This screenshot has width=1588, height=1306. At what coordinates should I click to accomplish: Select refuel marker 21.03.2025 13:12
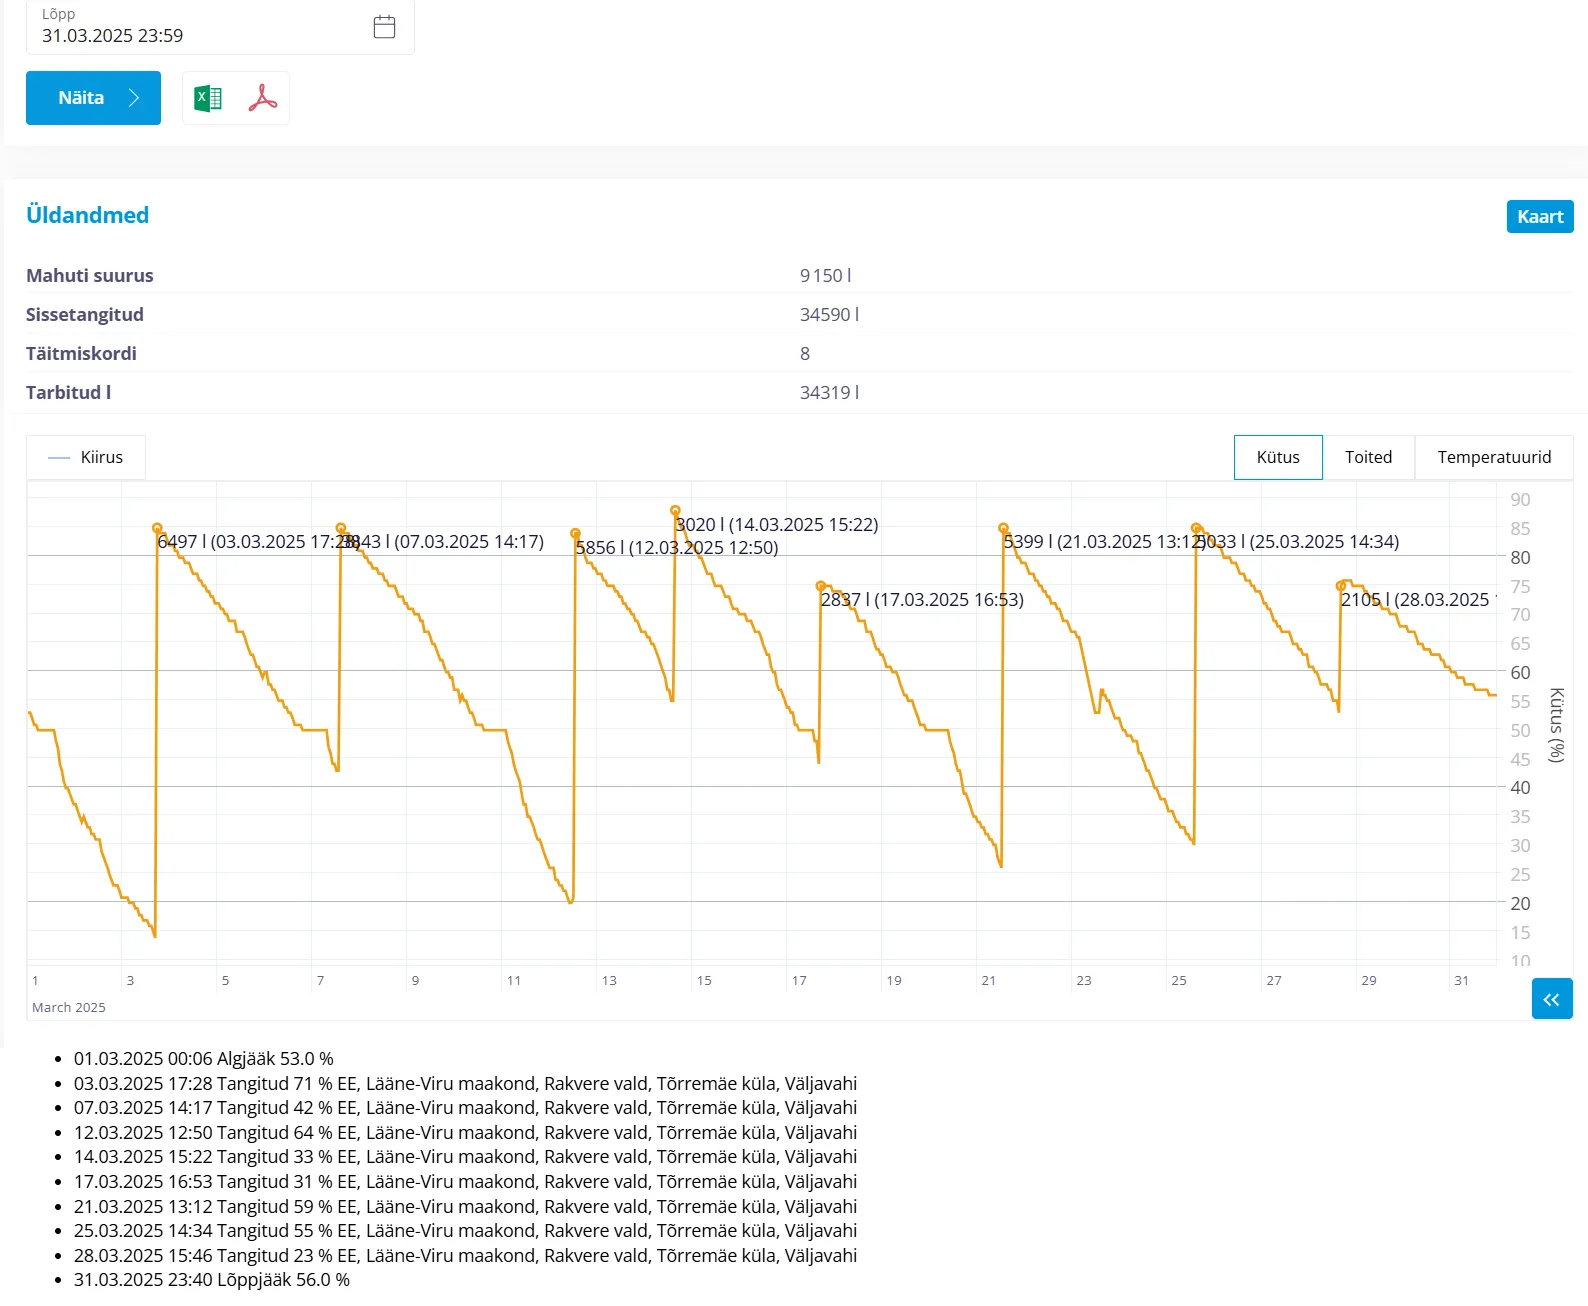coord(1003,528)
